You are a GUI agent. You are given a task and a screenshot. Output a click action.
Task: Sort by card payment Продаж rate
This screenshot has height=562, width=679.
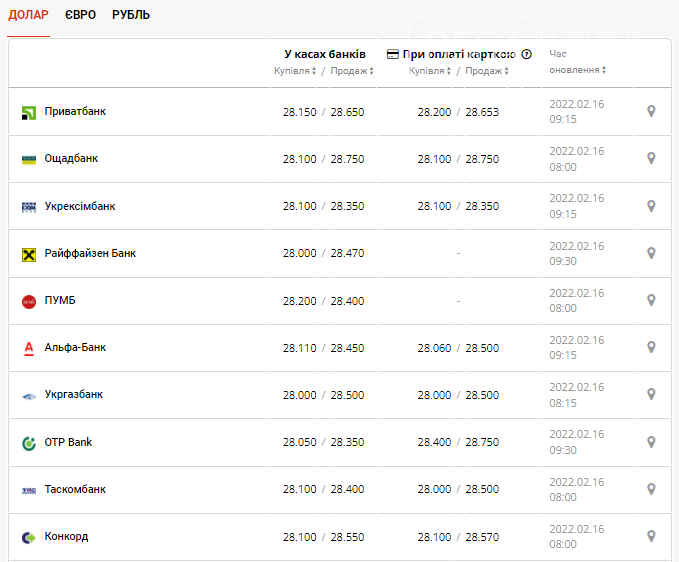(x=488, y=71)
